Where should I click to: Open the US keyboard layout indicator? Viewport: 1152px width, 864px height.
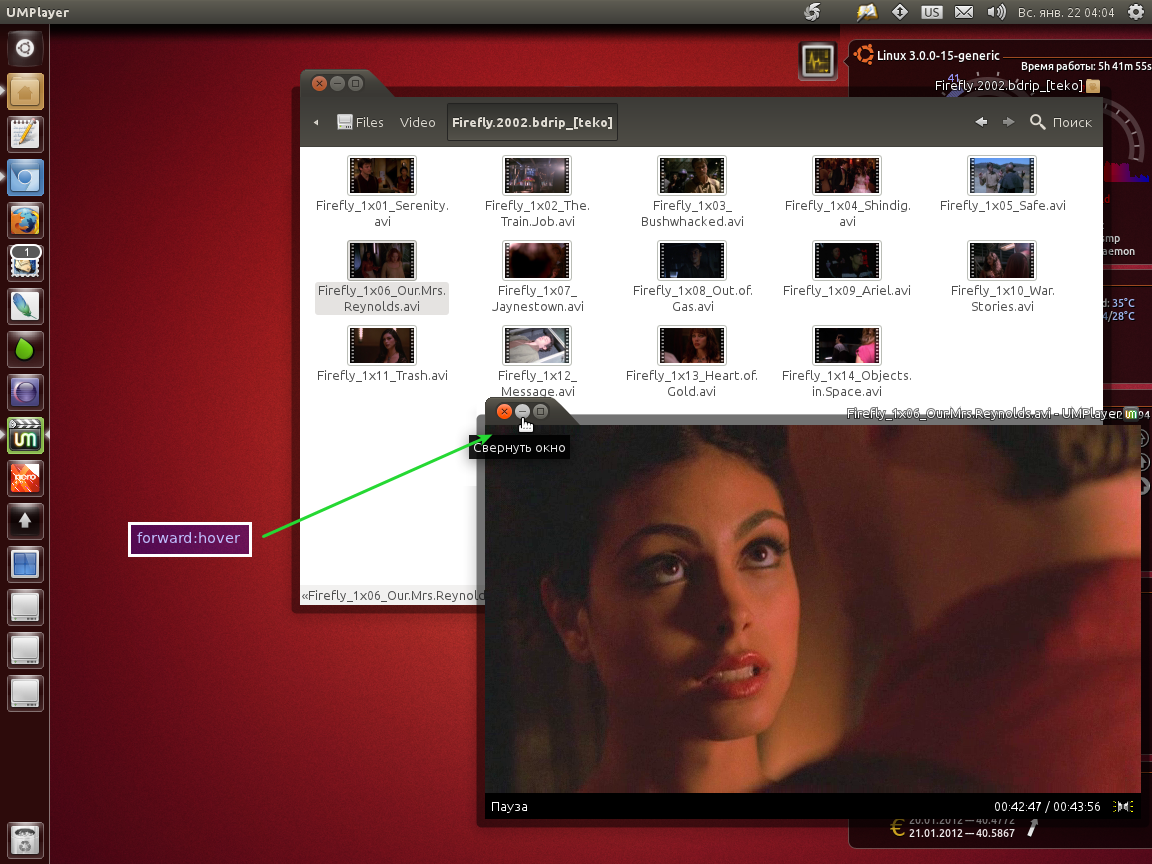coord(932,12)
